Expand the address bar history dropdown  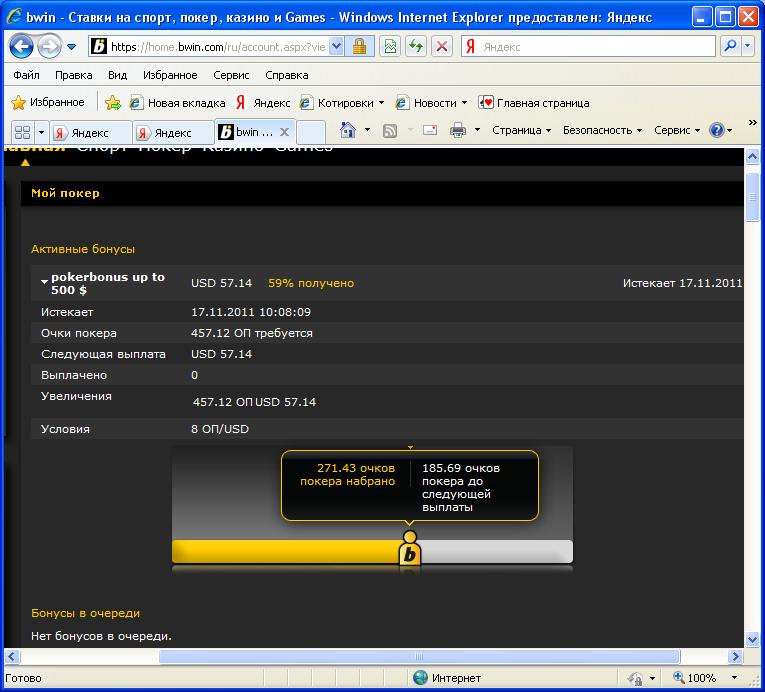(336, 47)
